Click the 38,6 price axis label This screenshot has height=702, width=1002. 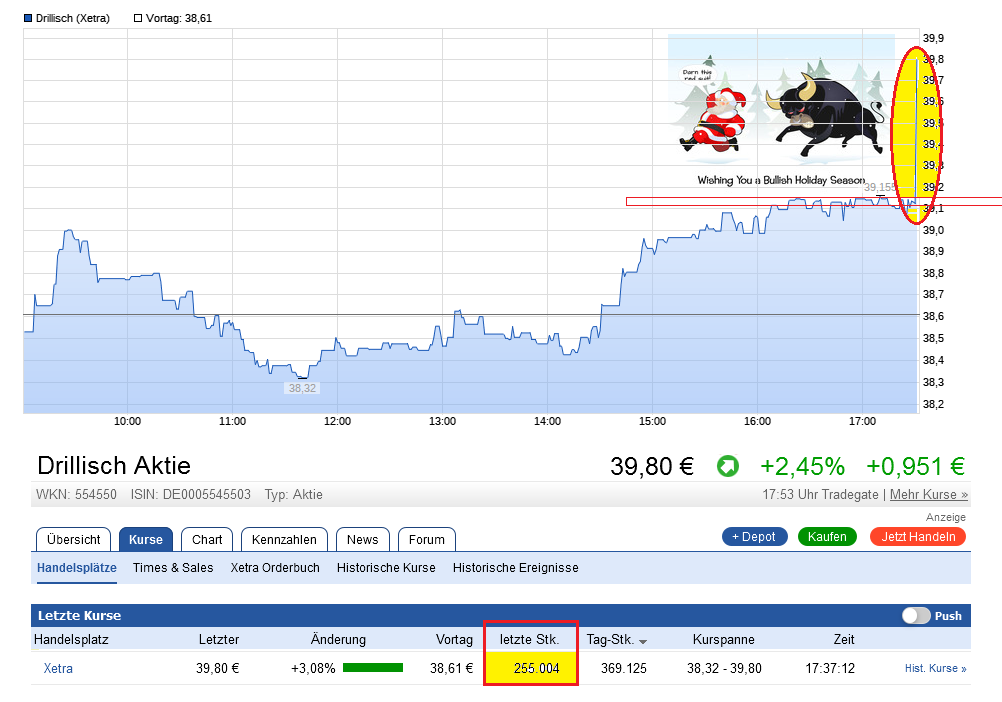tap(933, 316)
